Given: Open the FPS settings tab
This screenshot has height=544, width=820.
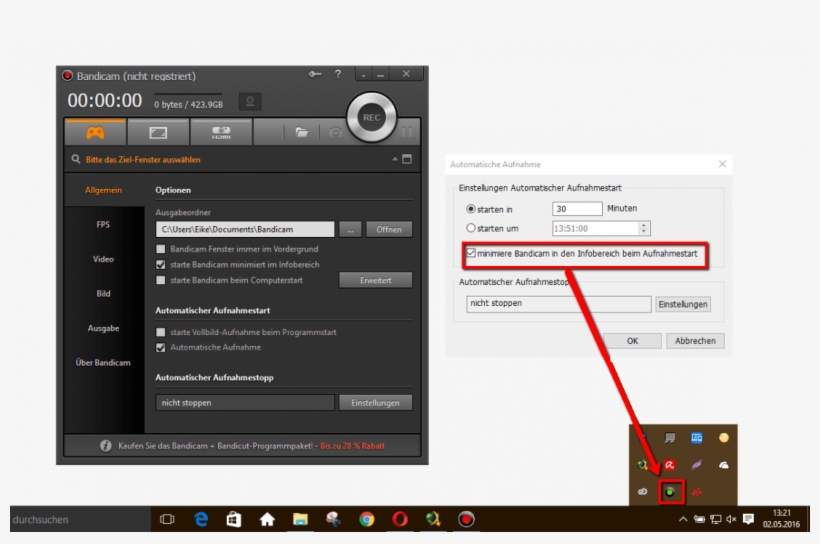Looking at the screenshot, I should (103, 225).
